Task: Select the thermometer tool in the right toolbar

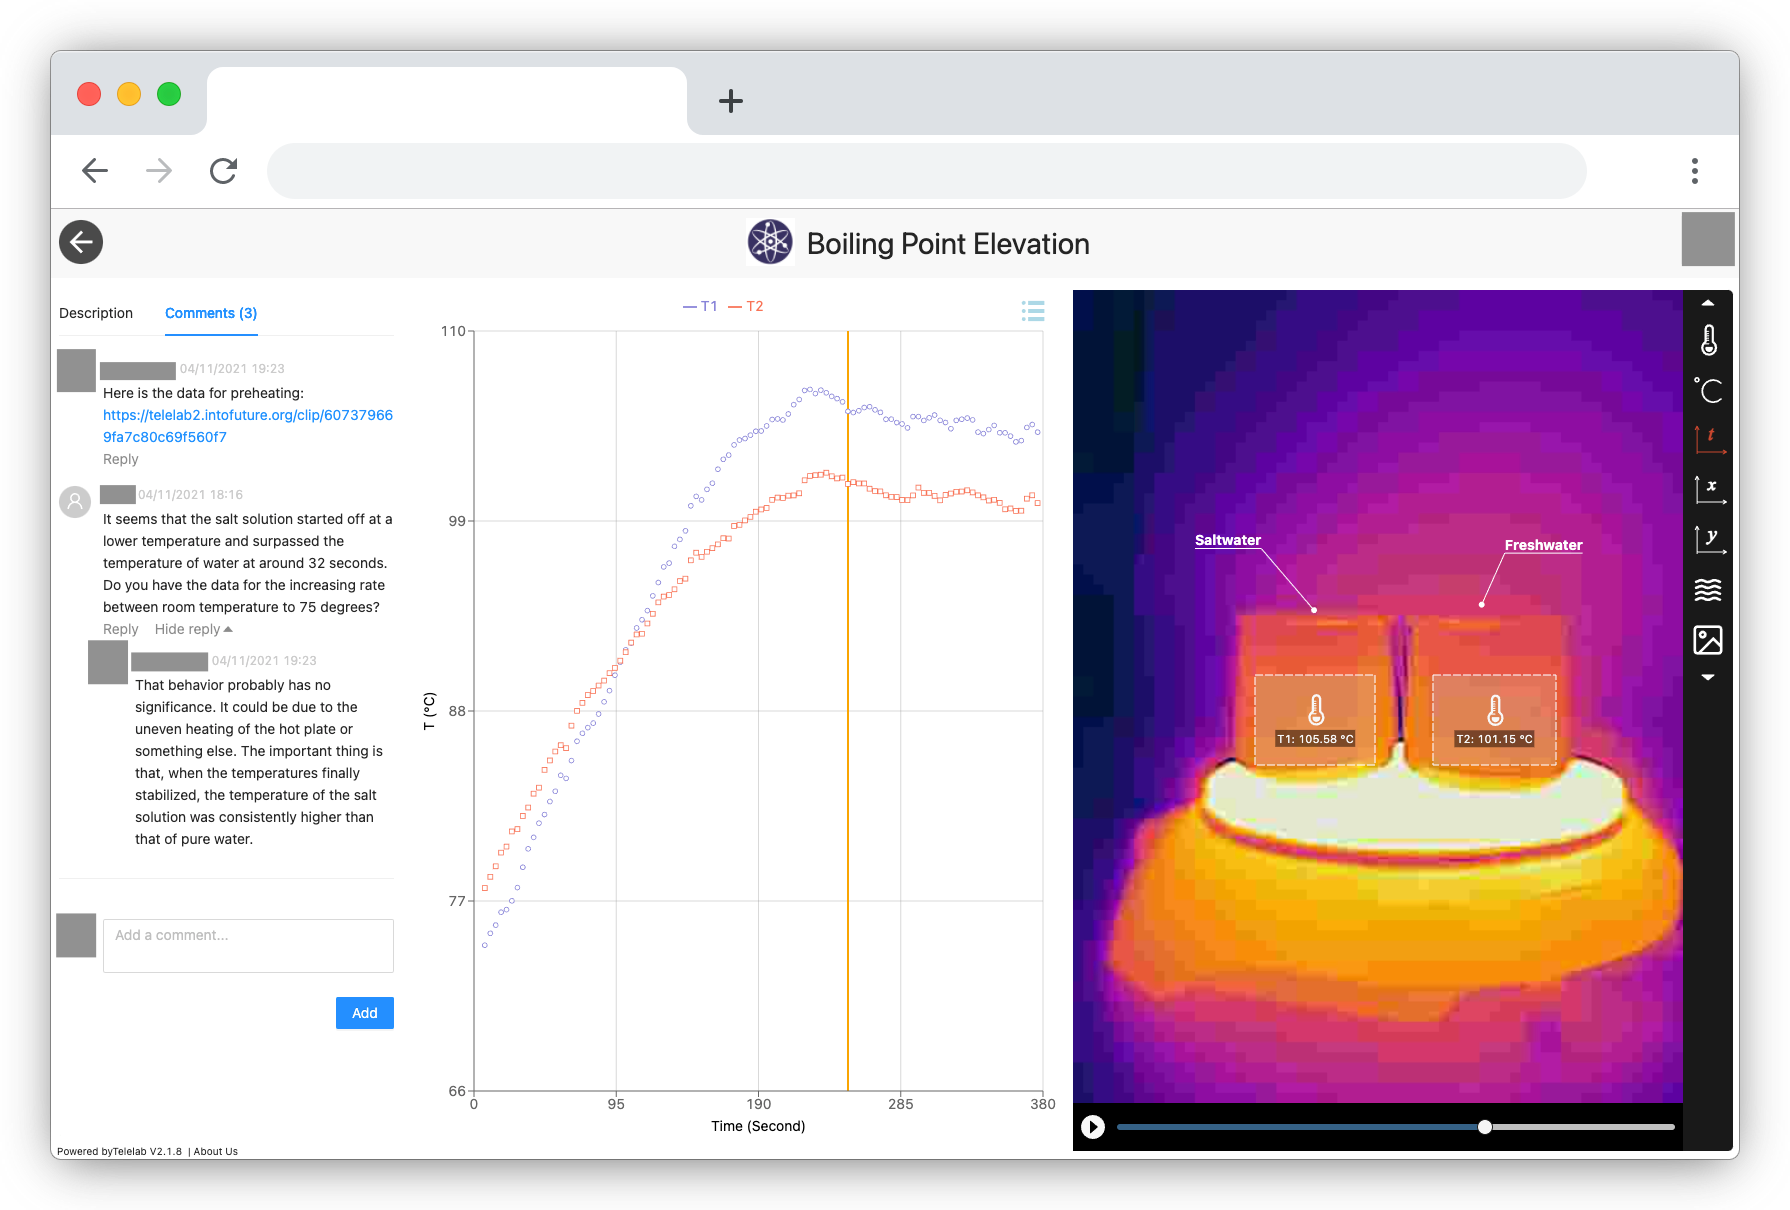Action: coord(1709,340)
